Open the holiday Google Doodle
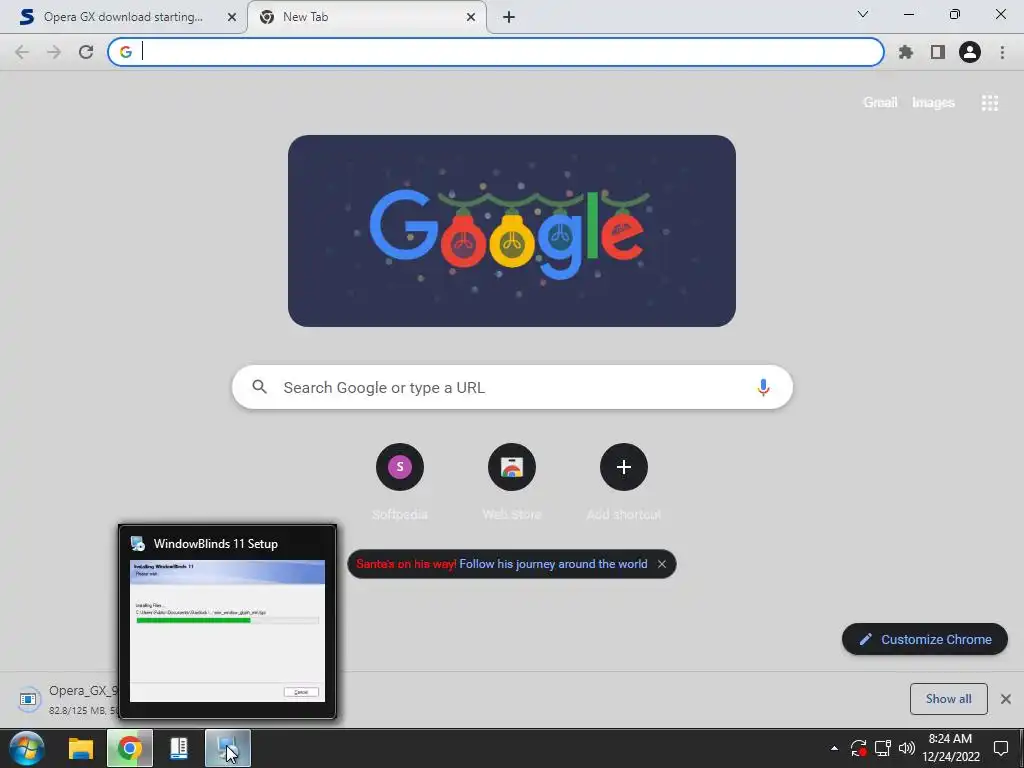The image size is (1024, 768). (x=511, y=231)
